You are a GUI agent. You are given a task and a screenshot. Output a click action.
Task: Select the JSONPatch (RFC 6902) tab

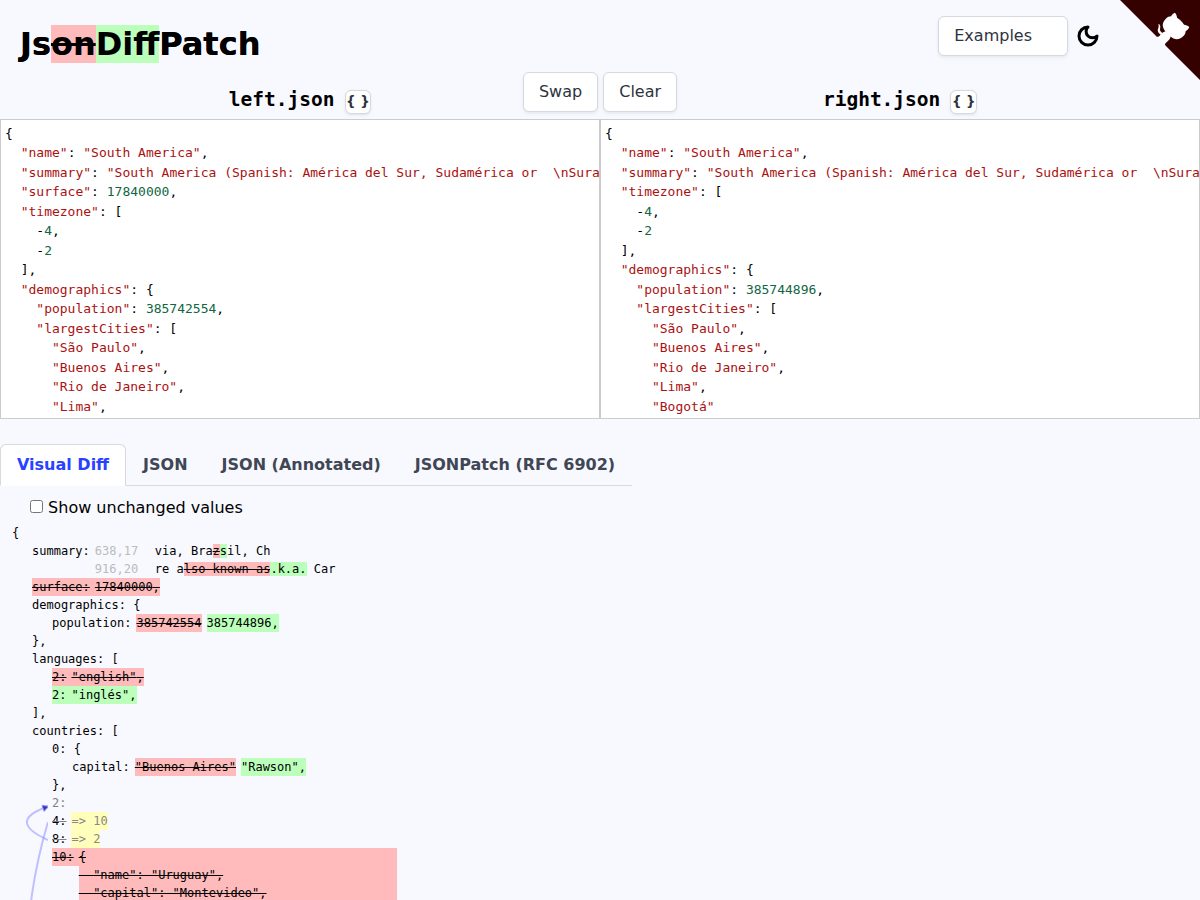(514, 464)
